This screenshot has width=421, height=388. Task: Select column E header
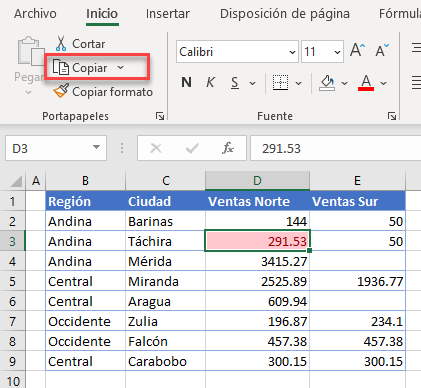click(x=357, y=181)
